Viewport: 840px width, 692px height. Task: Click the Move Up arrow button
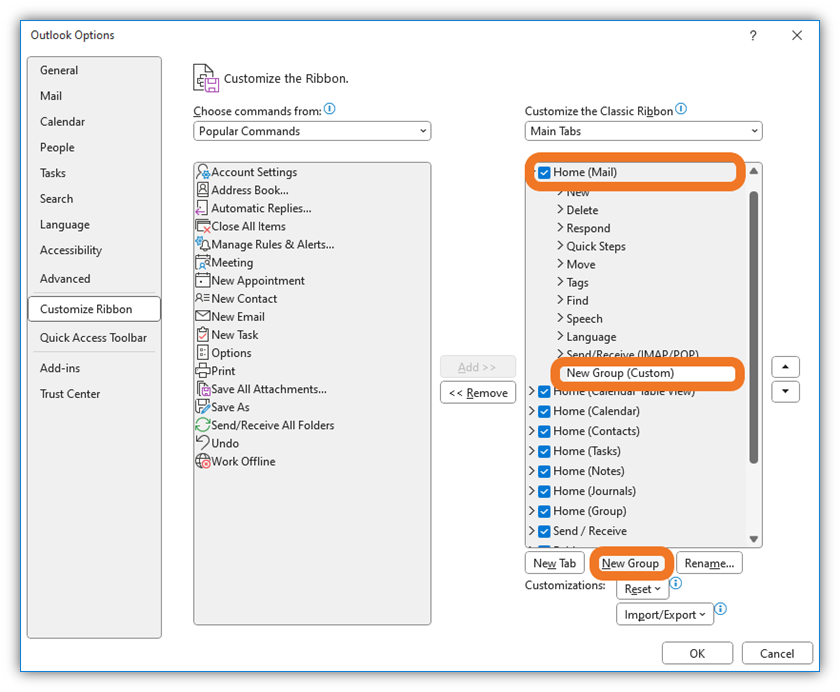point(785,367)
